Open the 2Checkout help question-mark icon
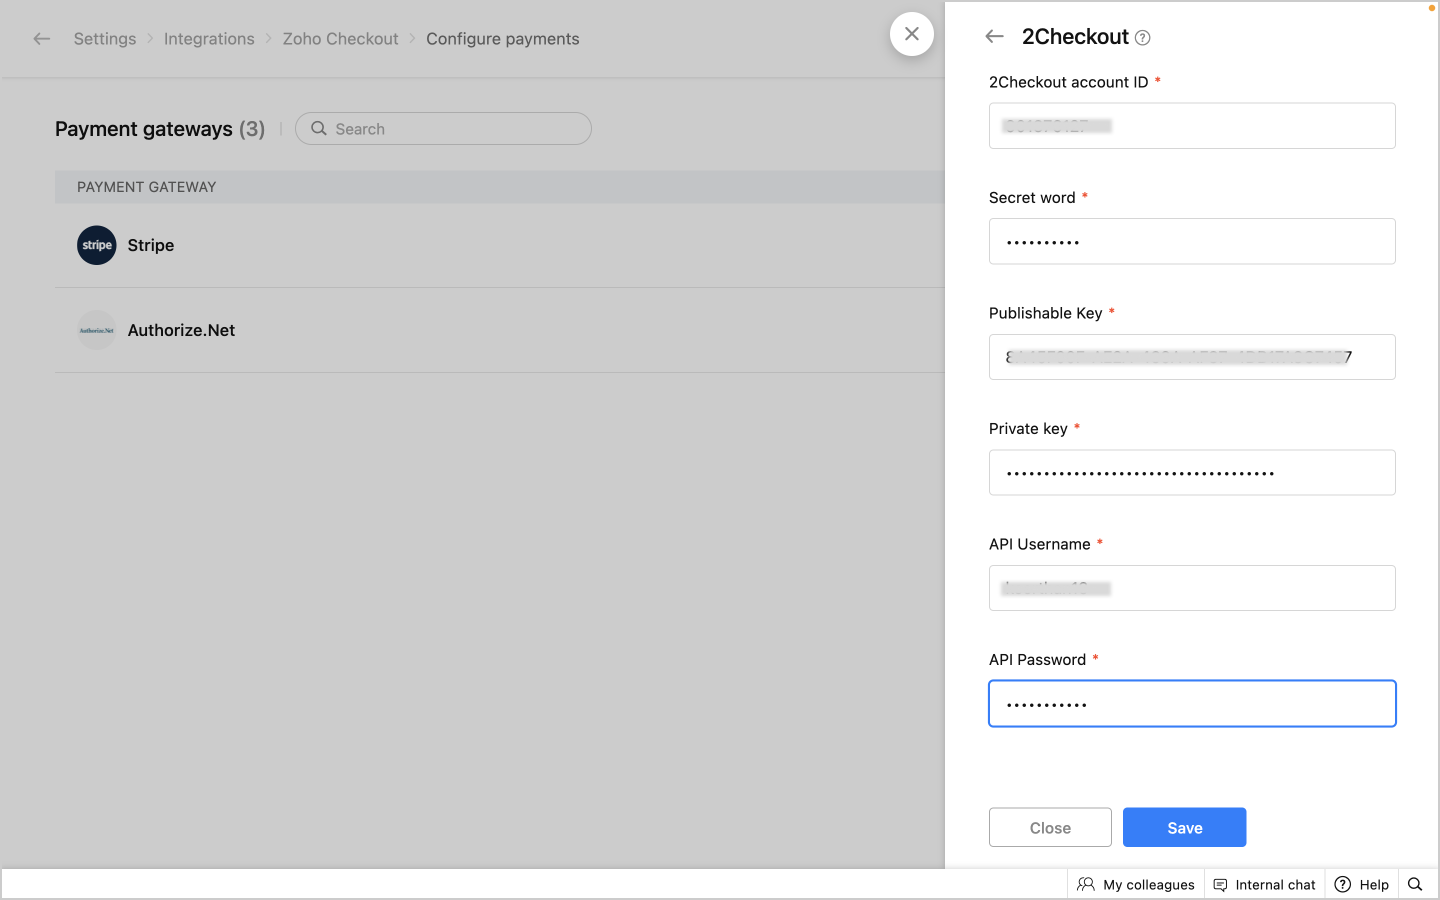 (1142, 38)
